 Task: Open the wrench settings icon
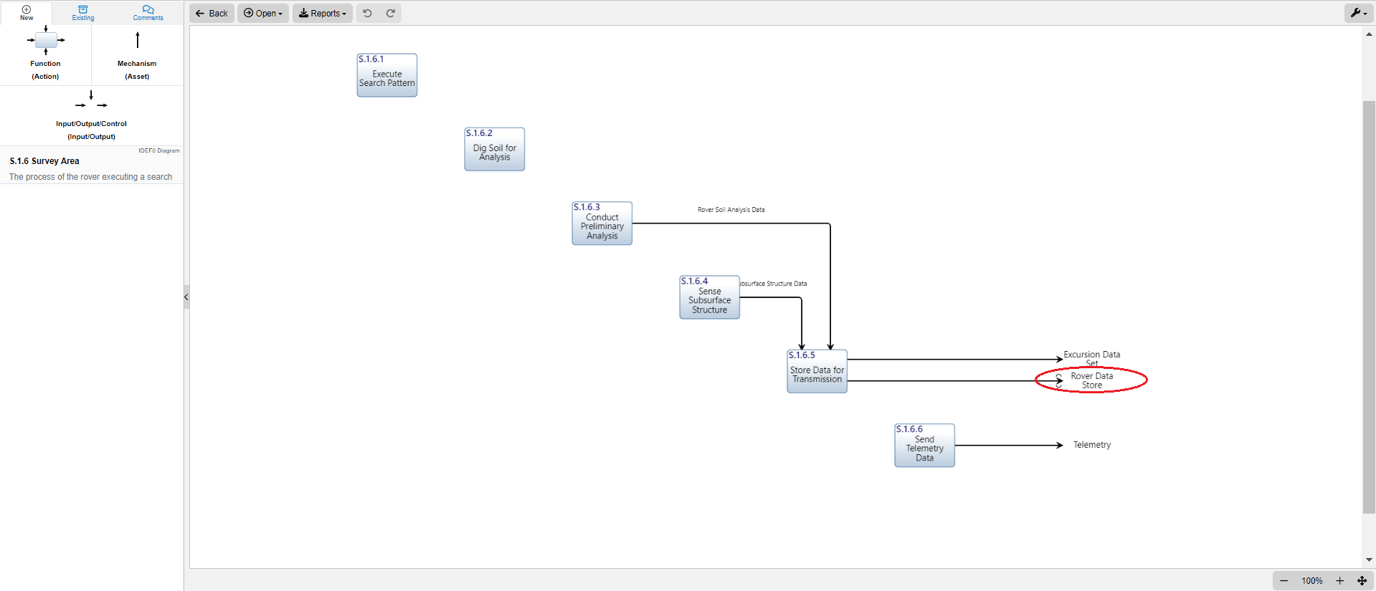click(x=1358, y=13)
